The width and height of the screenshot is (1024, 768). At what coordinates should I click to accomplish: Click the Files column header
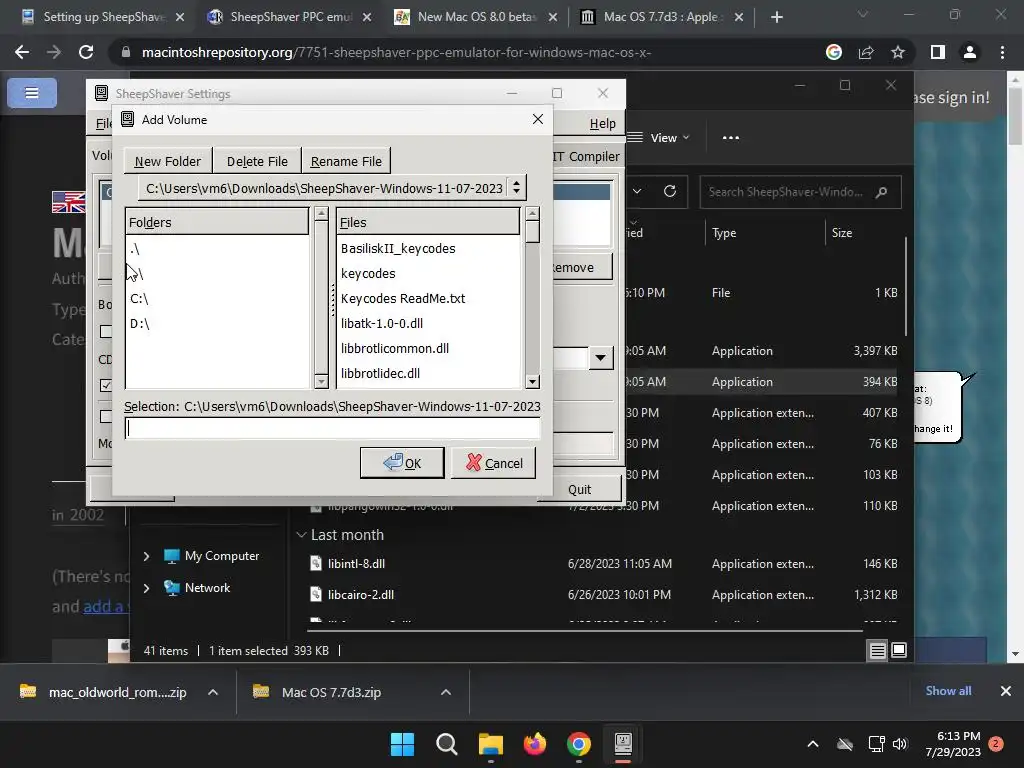[x=428, y=222]
